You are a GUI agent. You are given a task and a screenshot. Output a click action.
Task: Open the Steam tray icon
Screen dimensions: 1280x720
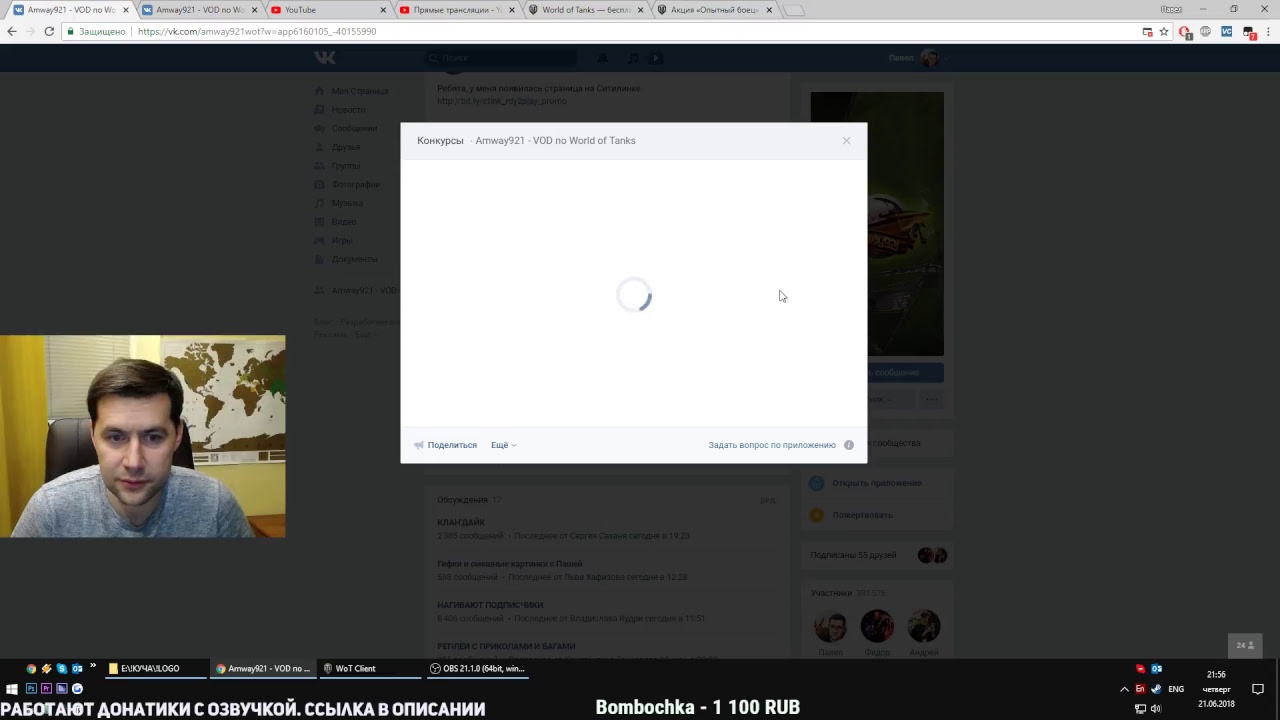coord(1157,689)
